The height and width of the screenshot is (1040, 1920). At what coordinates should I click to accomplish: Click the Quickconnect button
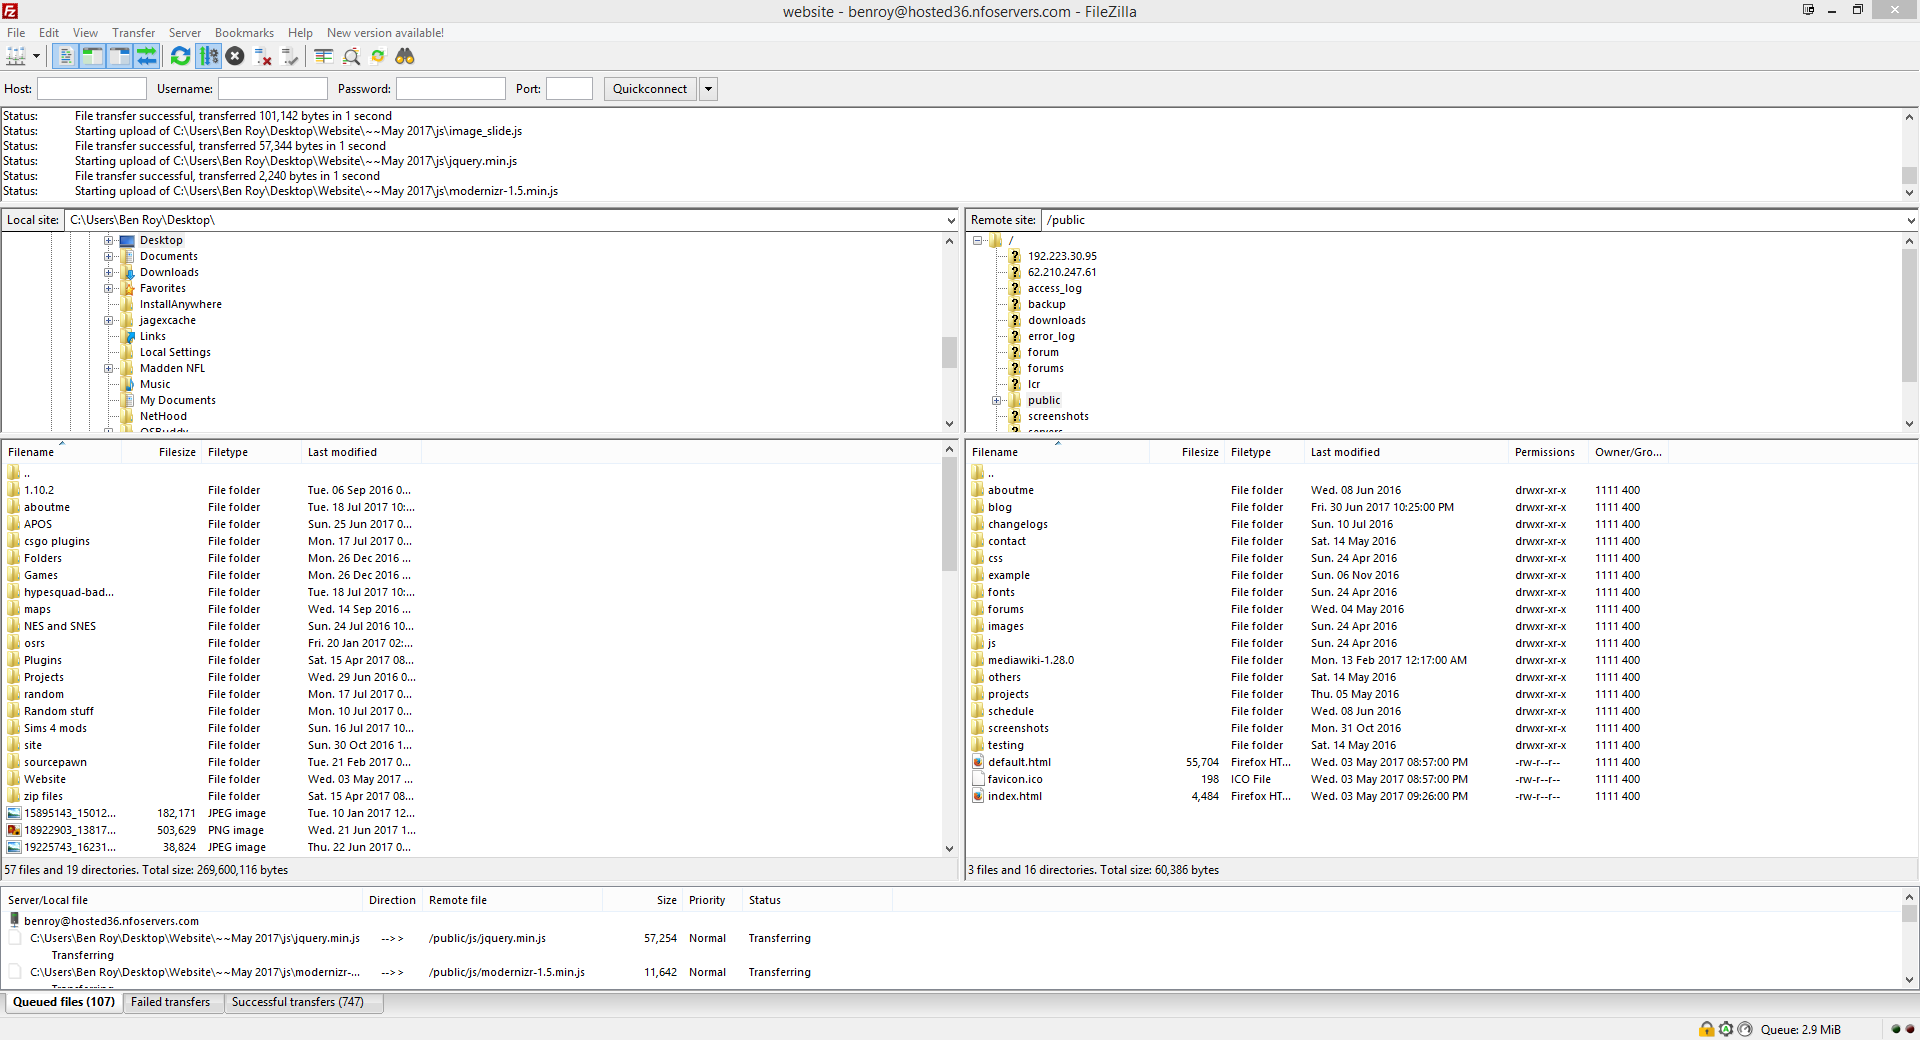pyautogui.click(x=650, y=89)
